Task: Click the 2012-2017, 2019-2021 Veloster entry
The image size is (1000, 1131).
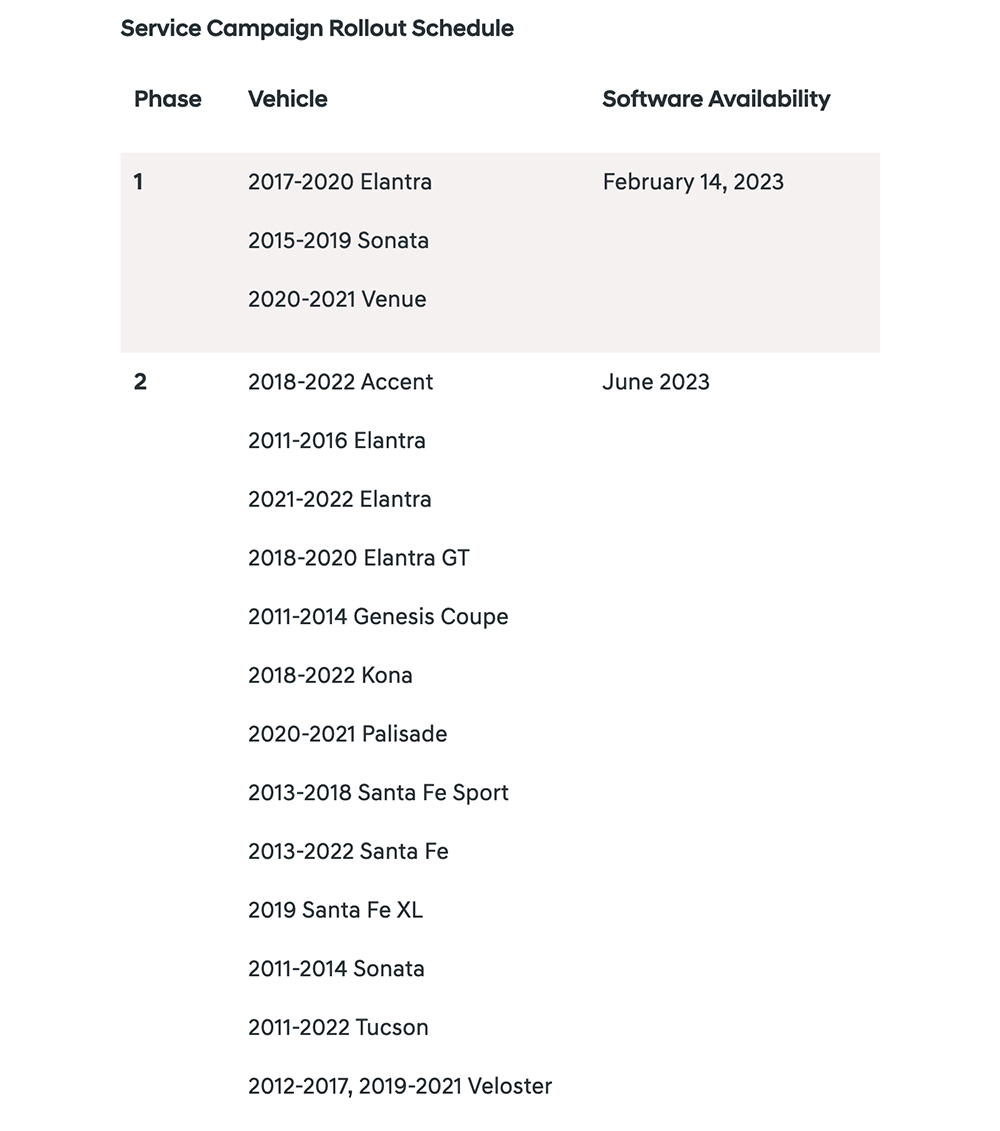Action: pyautogui.click(x=400, y=1086)
